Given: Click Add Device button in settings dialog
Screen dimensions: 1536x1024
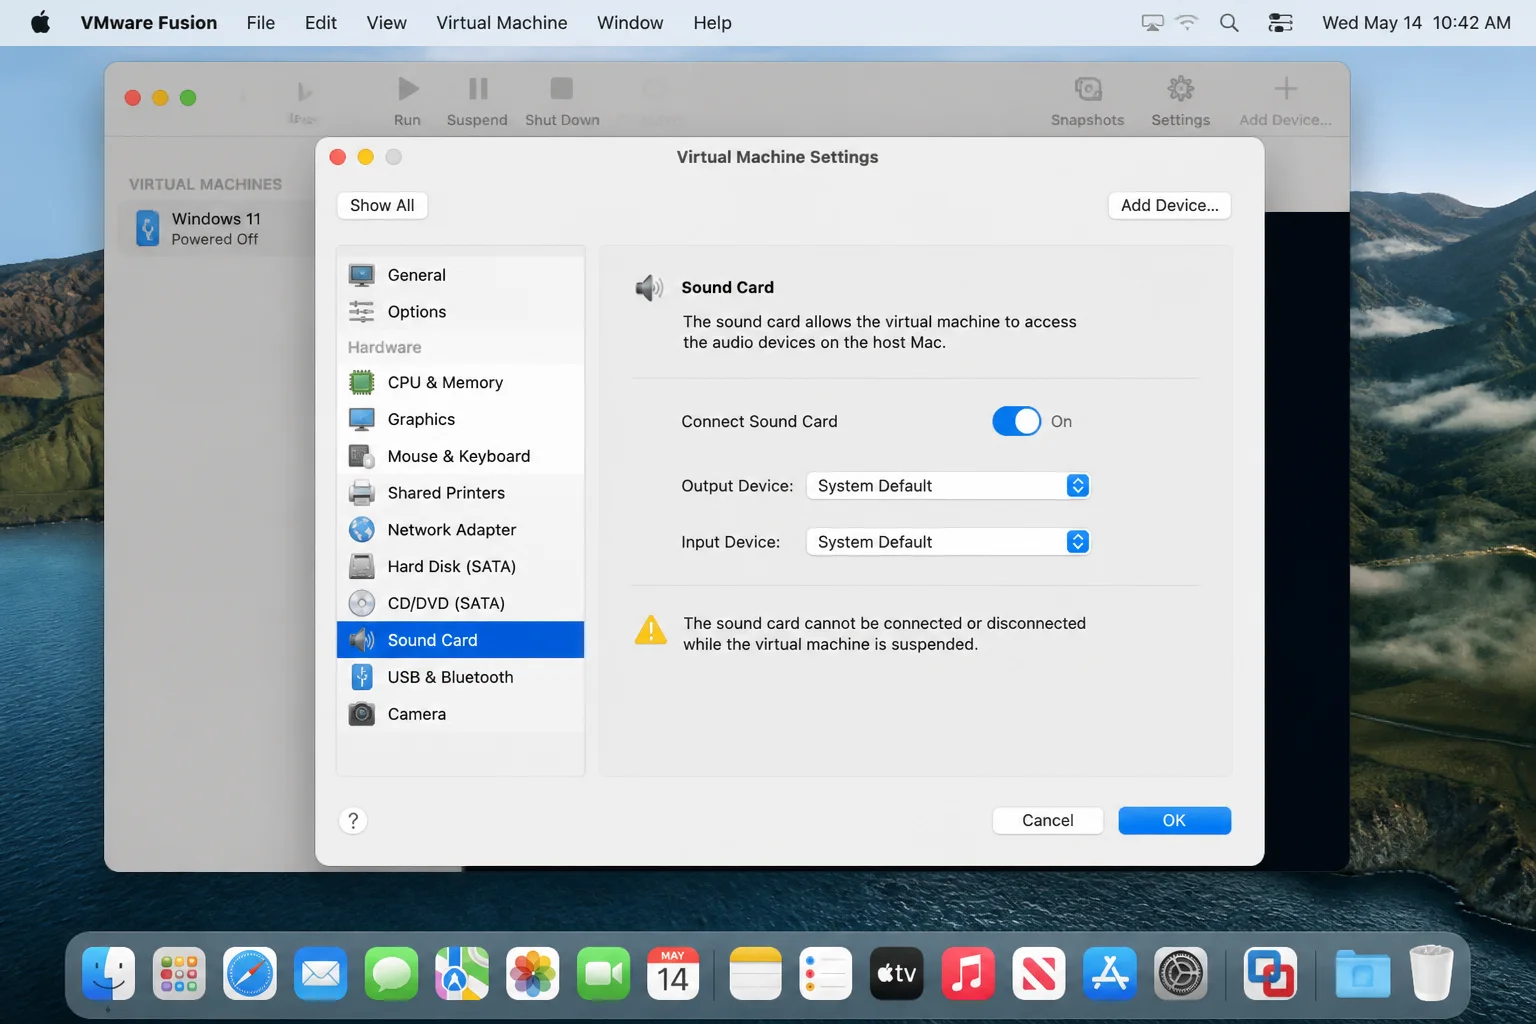Looking at the screenshot, I should 1169,205.
